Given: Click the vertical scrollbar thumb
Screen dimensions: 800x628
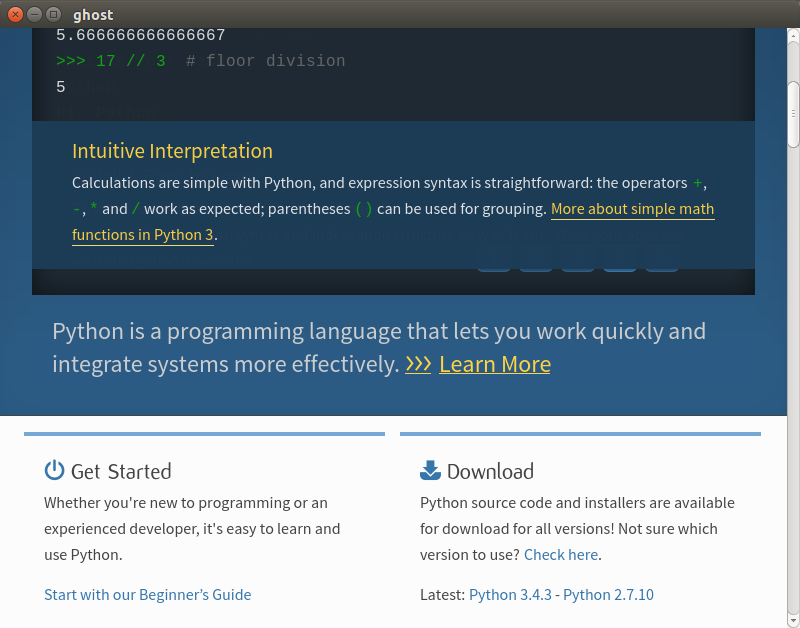Looking at the screenshot, I should [x=793, y=114].
